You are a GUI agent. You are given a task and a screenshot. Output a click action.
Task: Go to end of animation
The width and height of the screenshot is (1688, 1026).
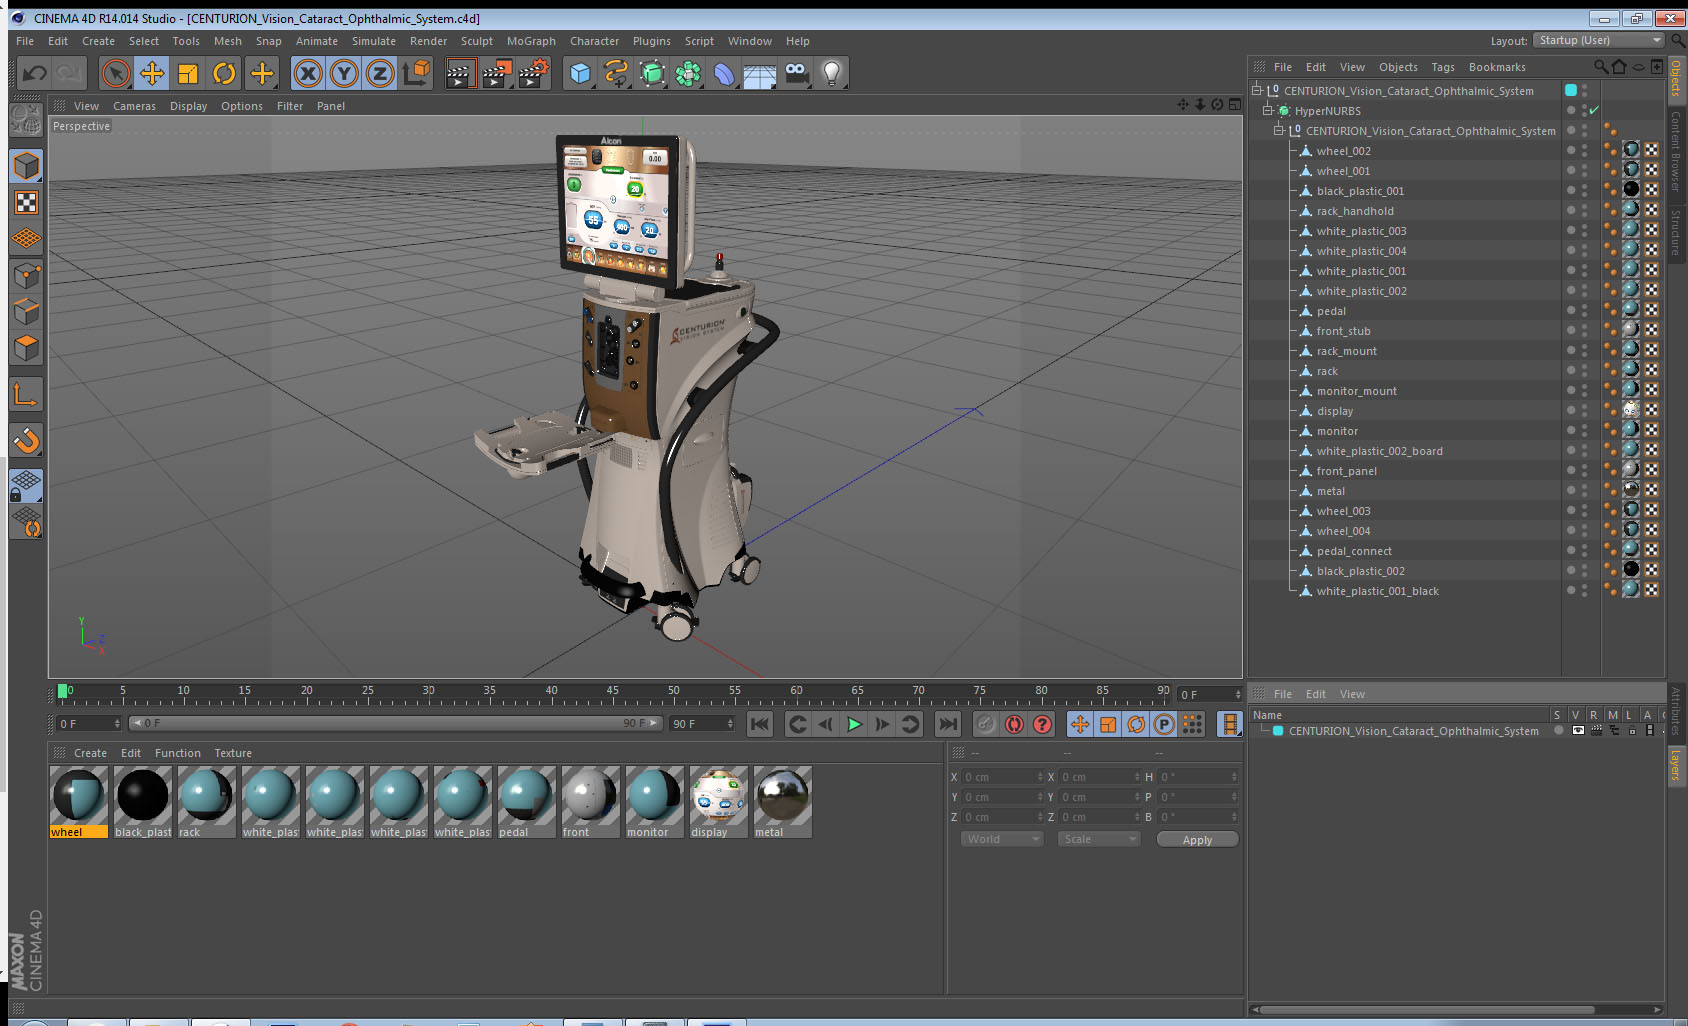click(947, 724)
